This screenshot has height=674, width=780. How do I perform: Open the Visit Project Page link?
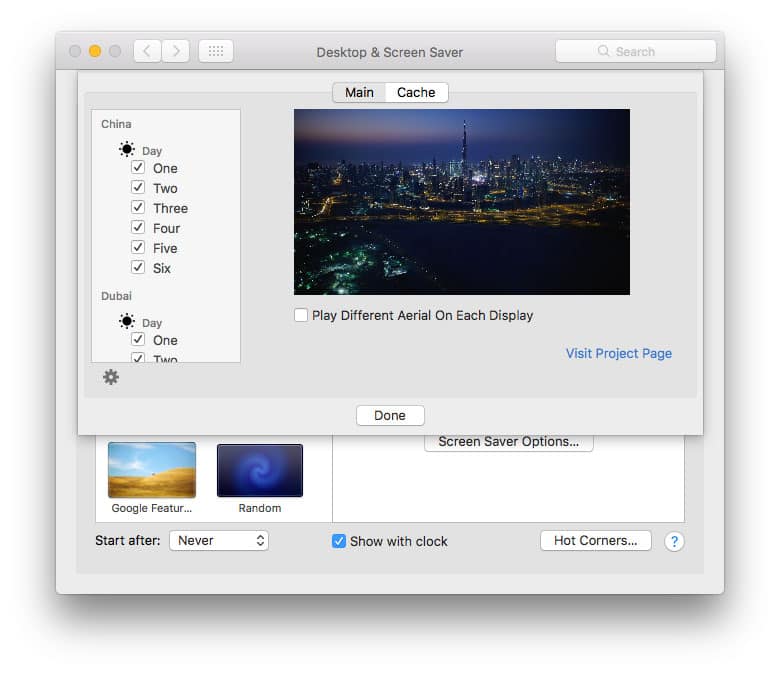click(618, 353)
